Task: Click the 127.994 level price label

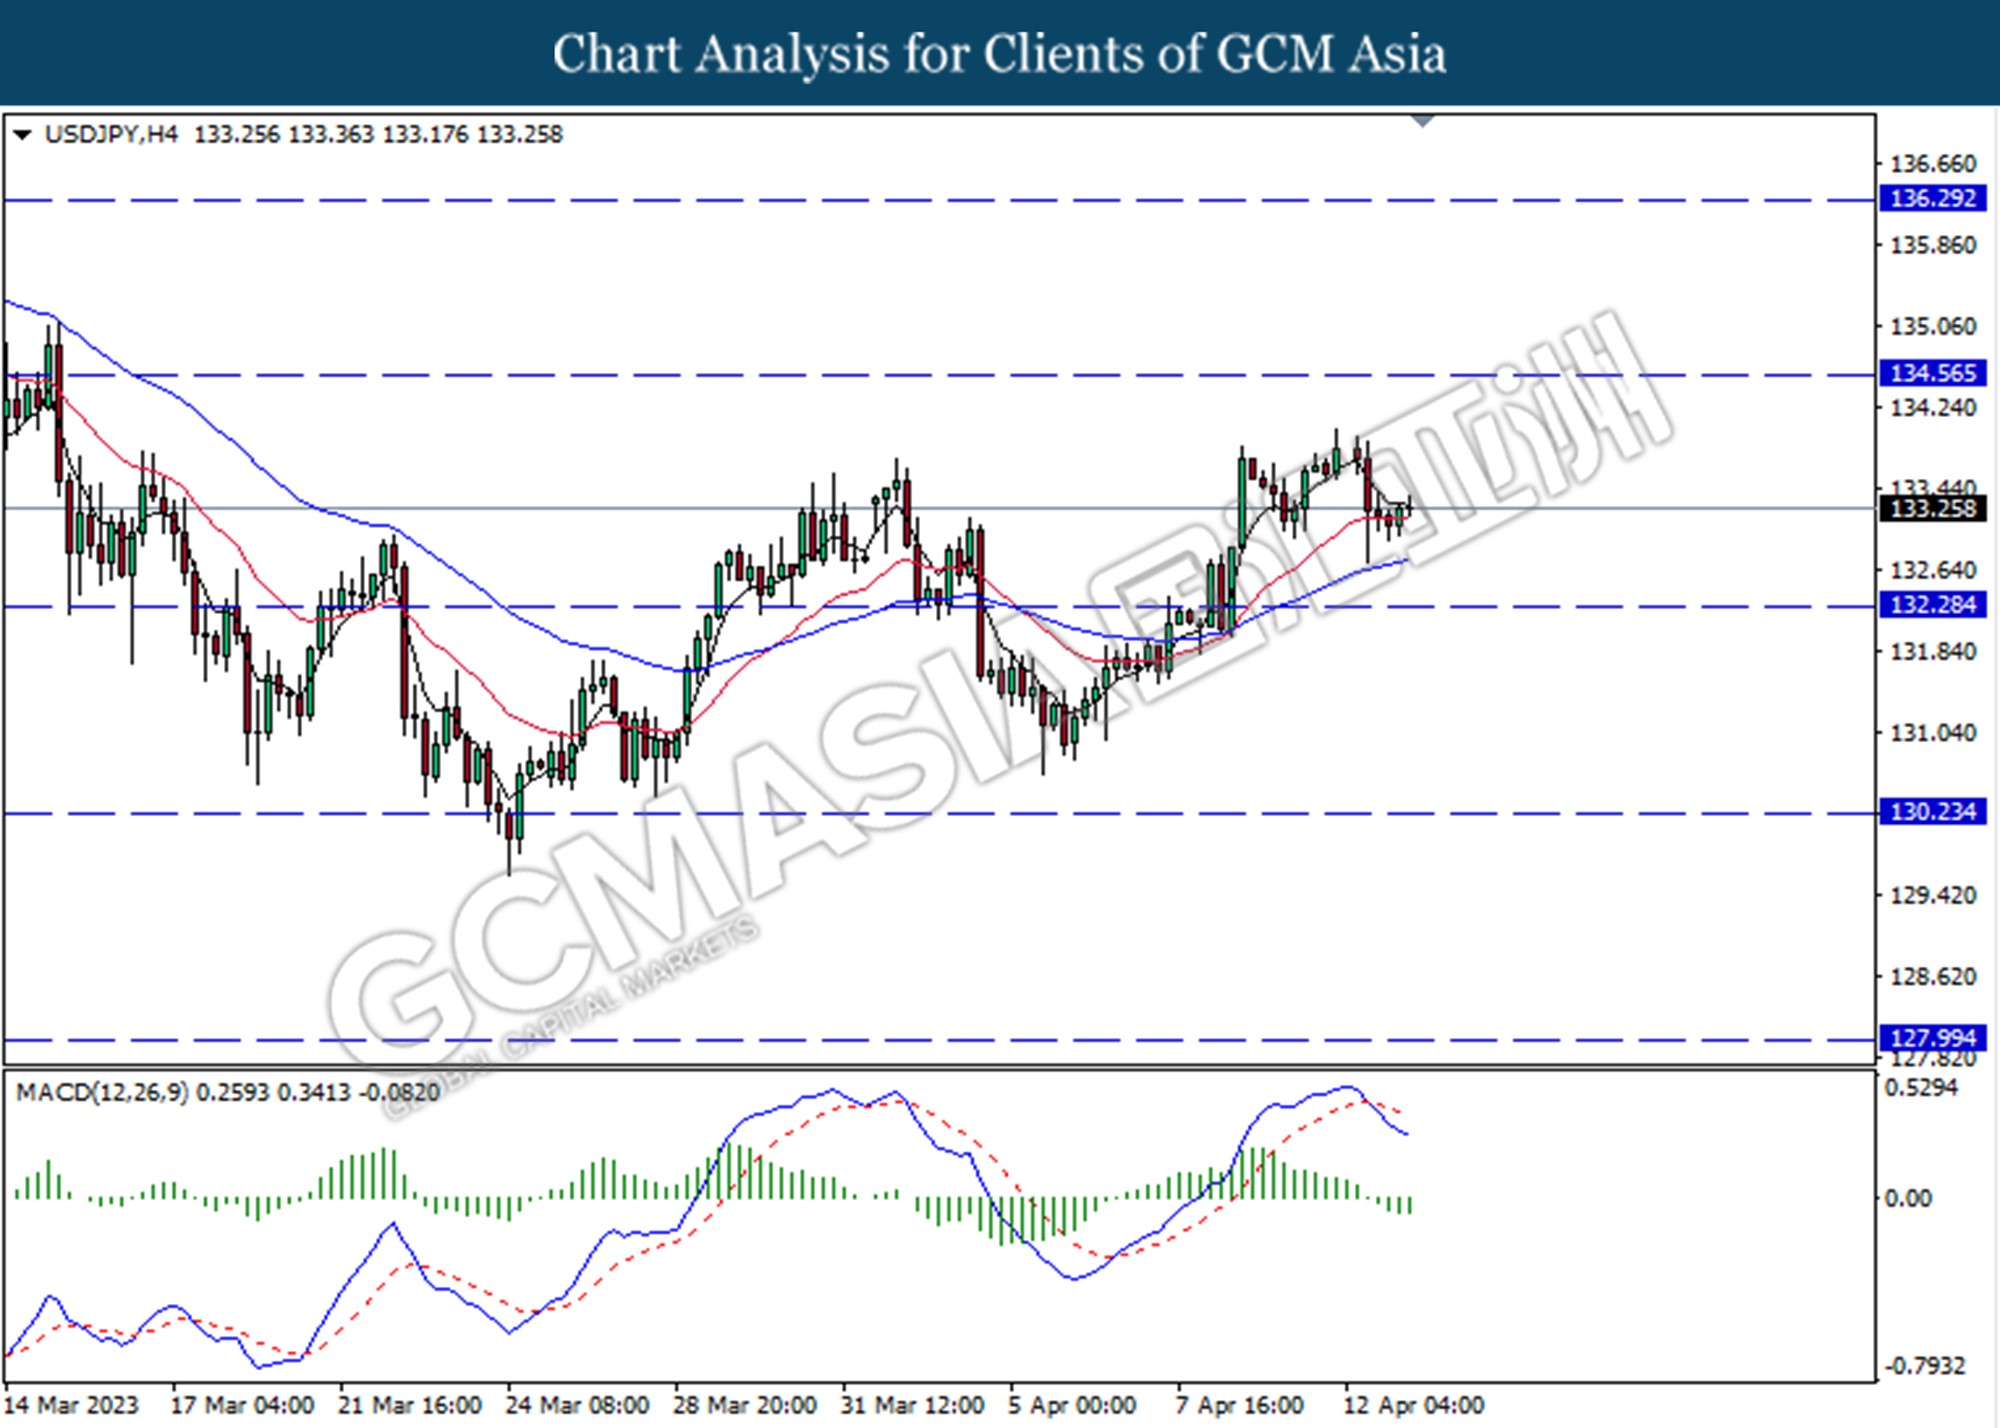Action: coord(1933,1038)
